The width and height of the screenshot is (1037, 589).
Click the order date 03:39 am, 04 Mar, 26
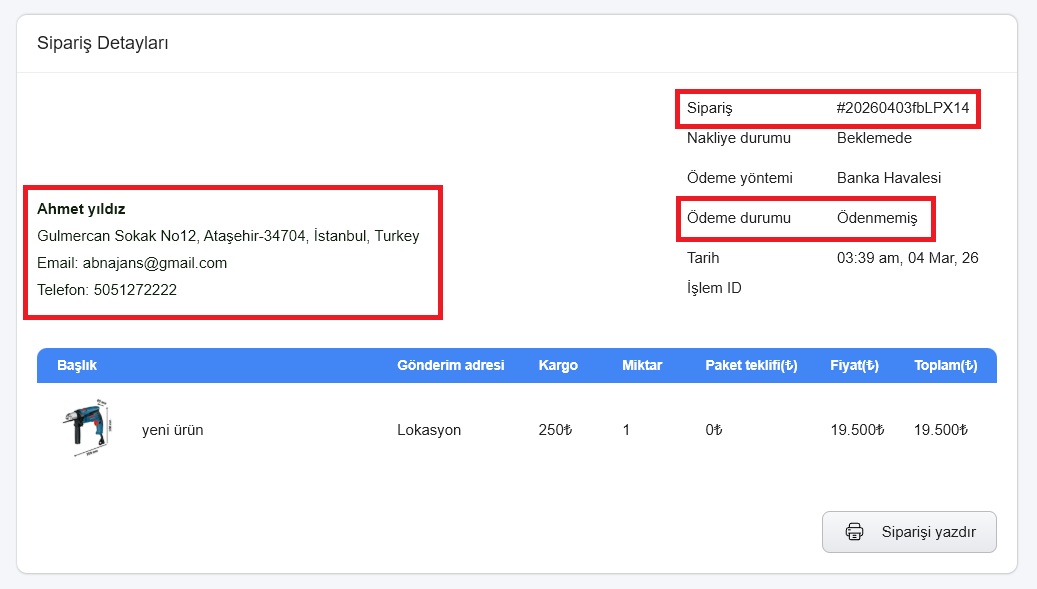click(x=907, y=258)
